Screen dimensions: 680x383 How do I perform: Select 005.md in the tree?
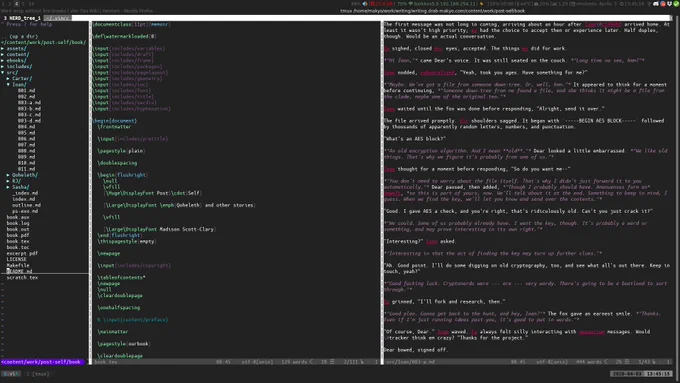(x=26, y=133)
